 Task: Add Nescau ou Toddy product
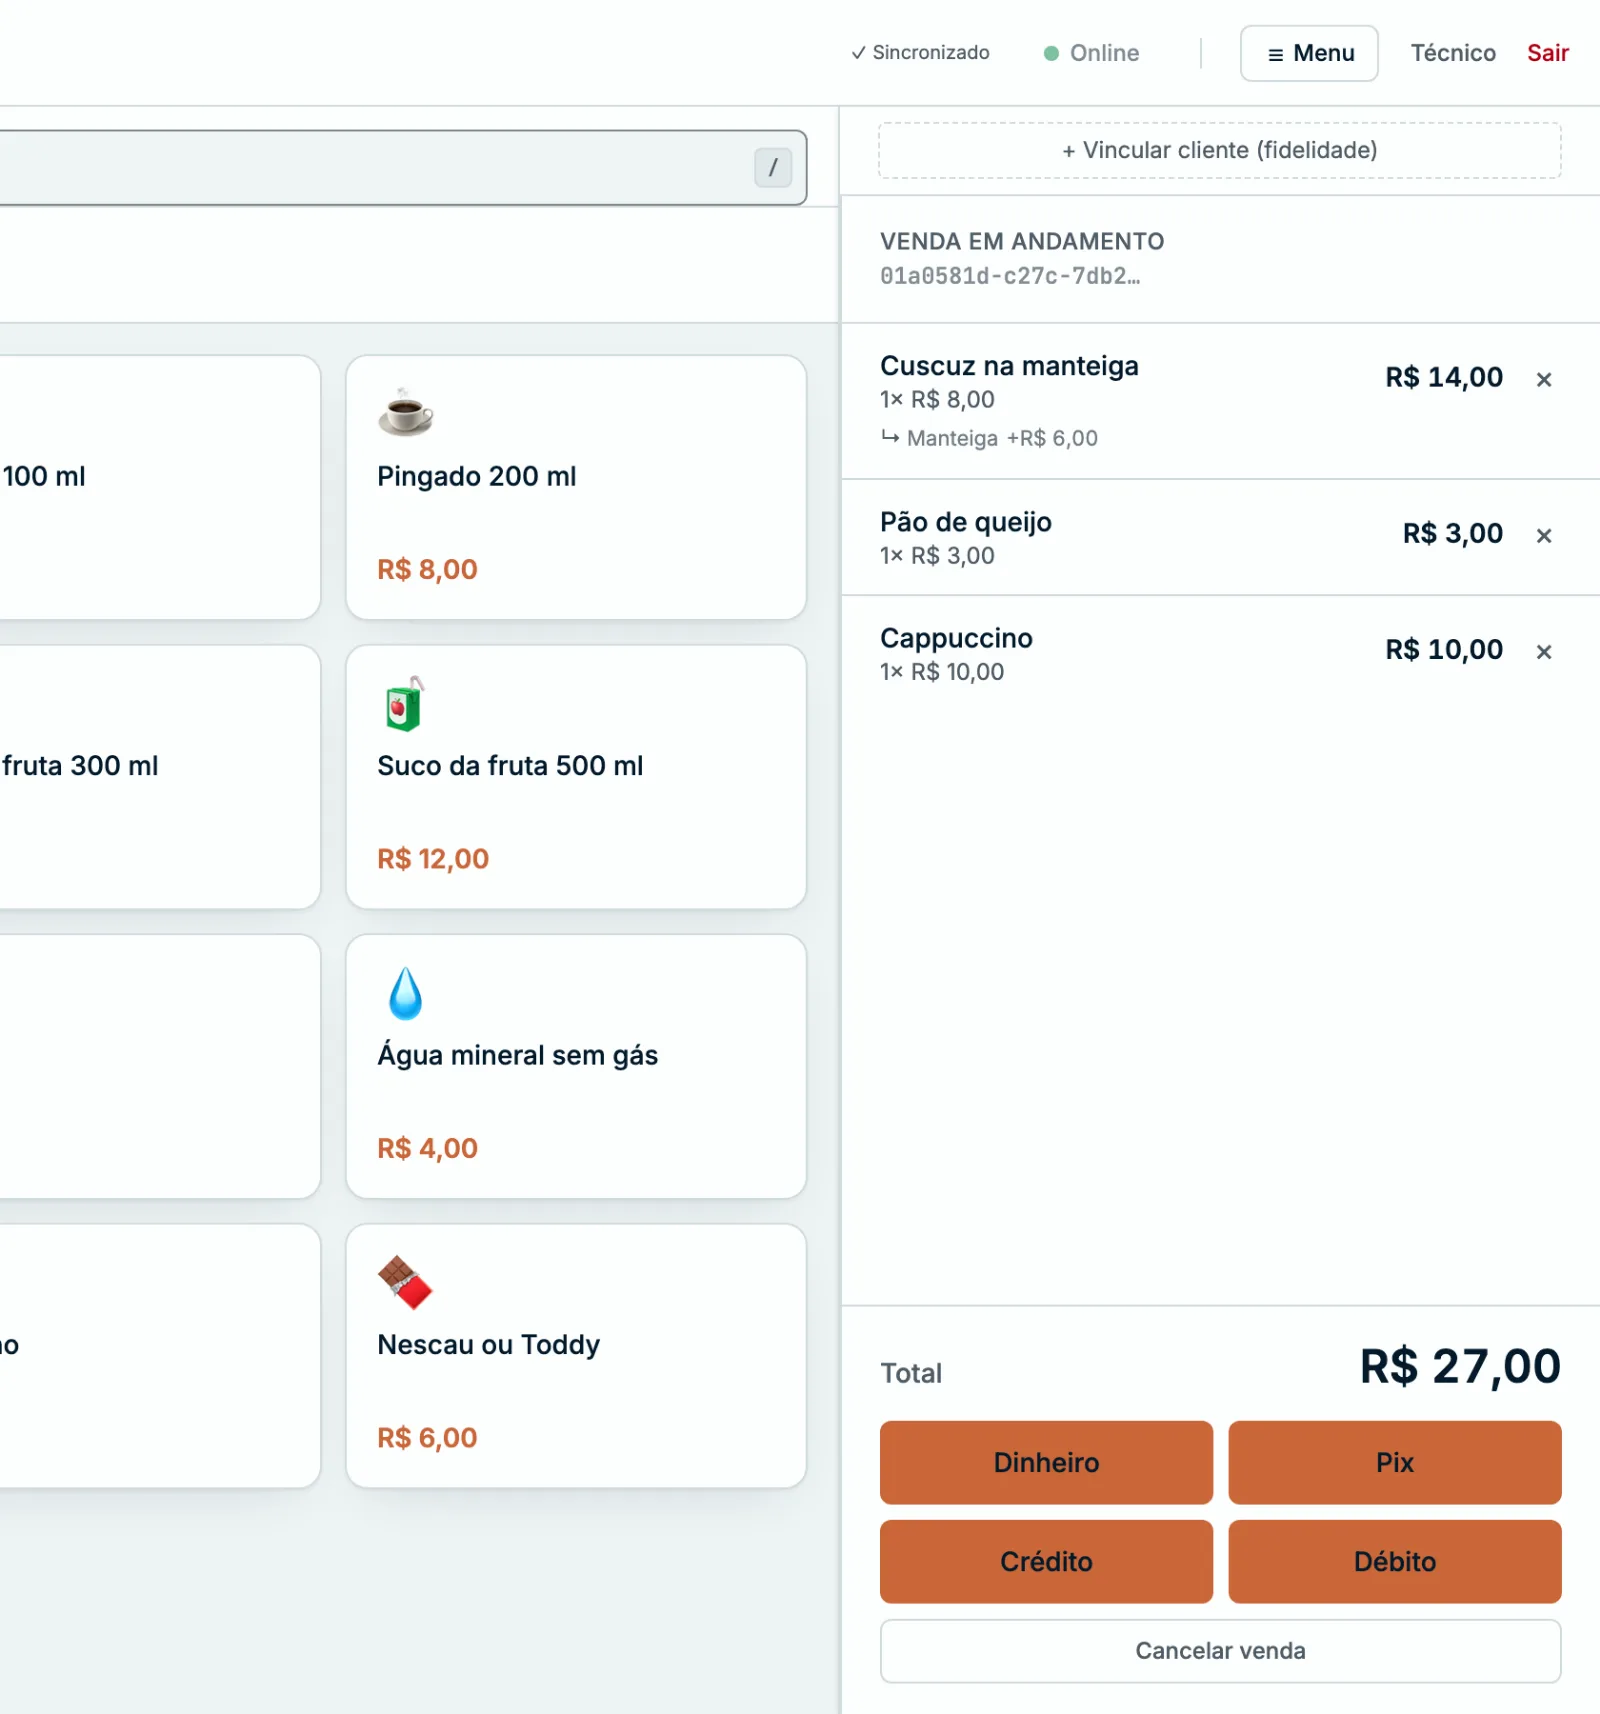coord(576,1356)
